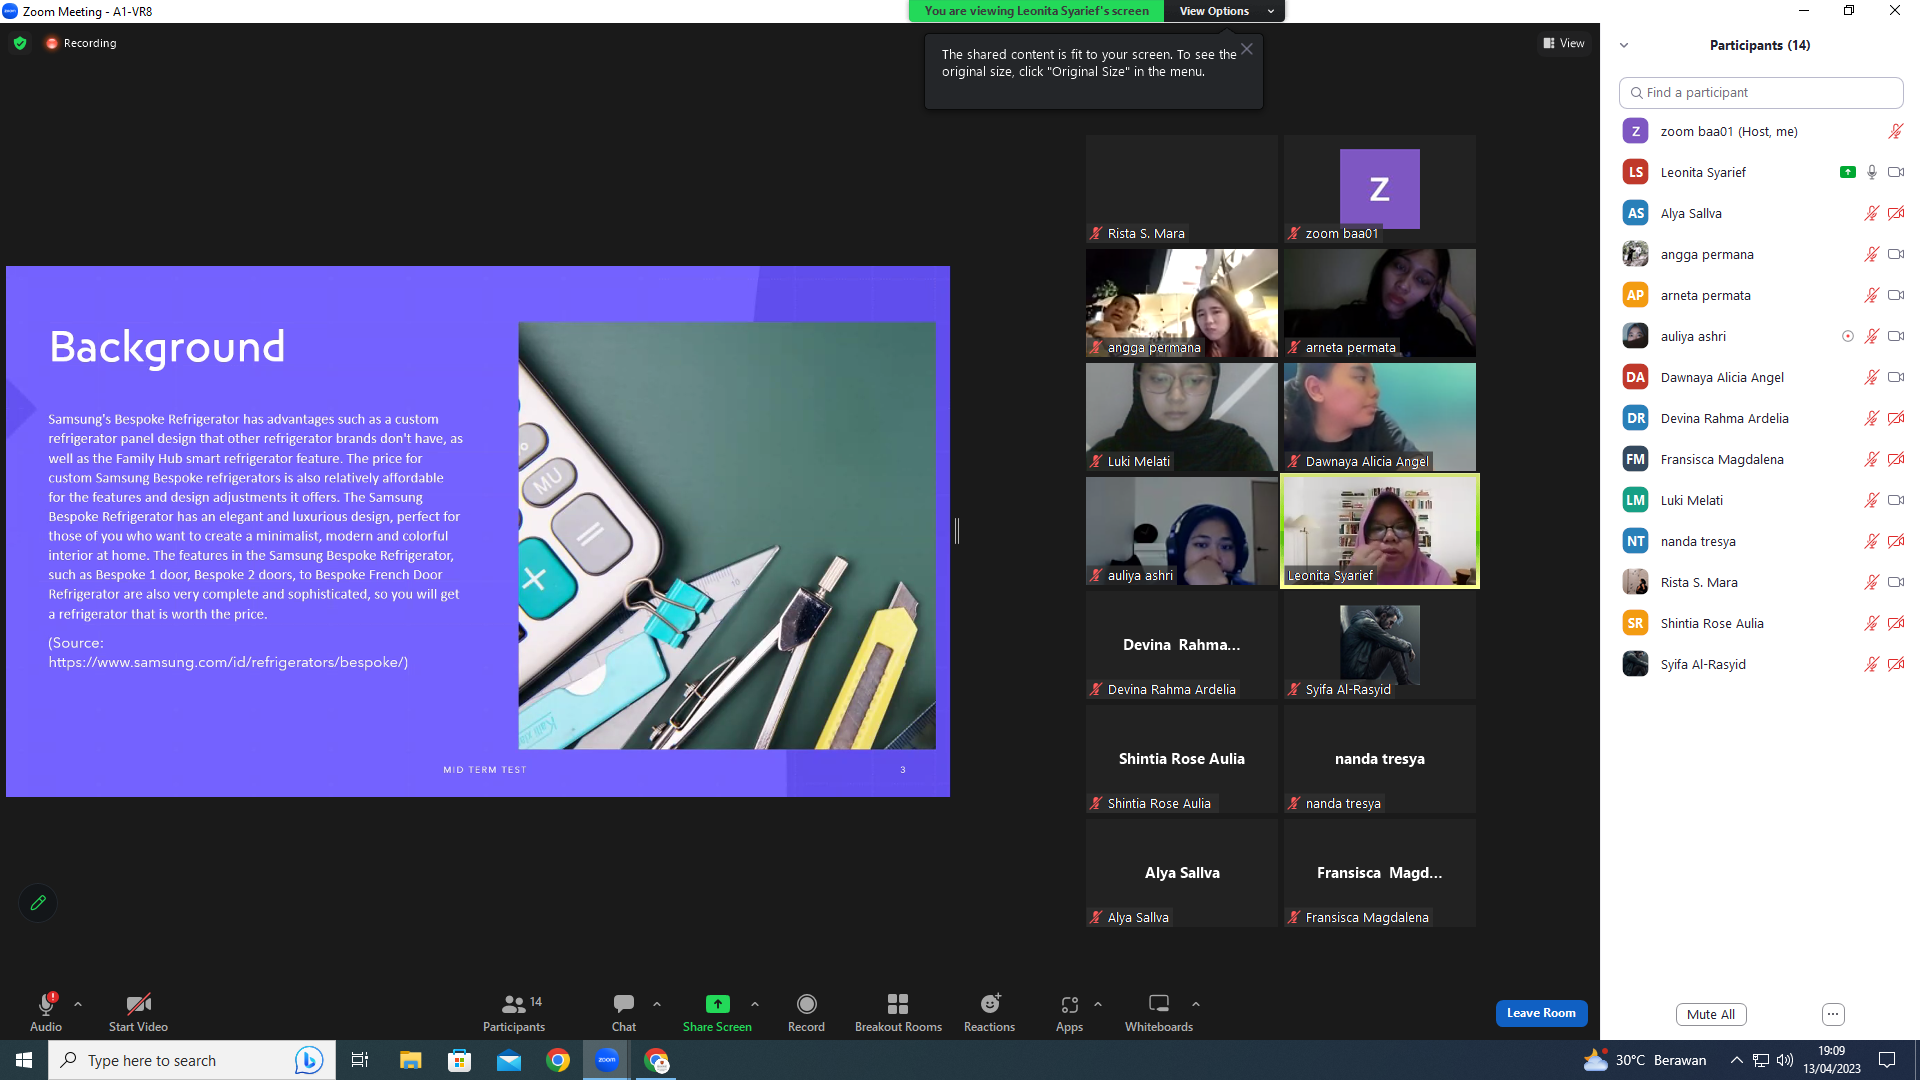
Task: Open Microsoft Store from the taskbar
Action: coord(460,1060)
